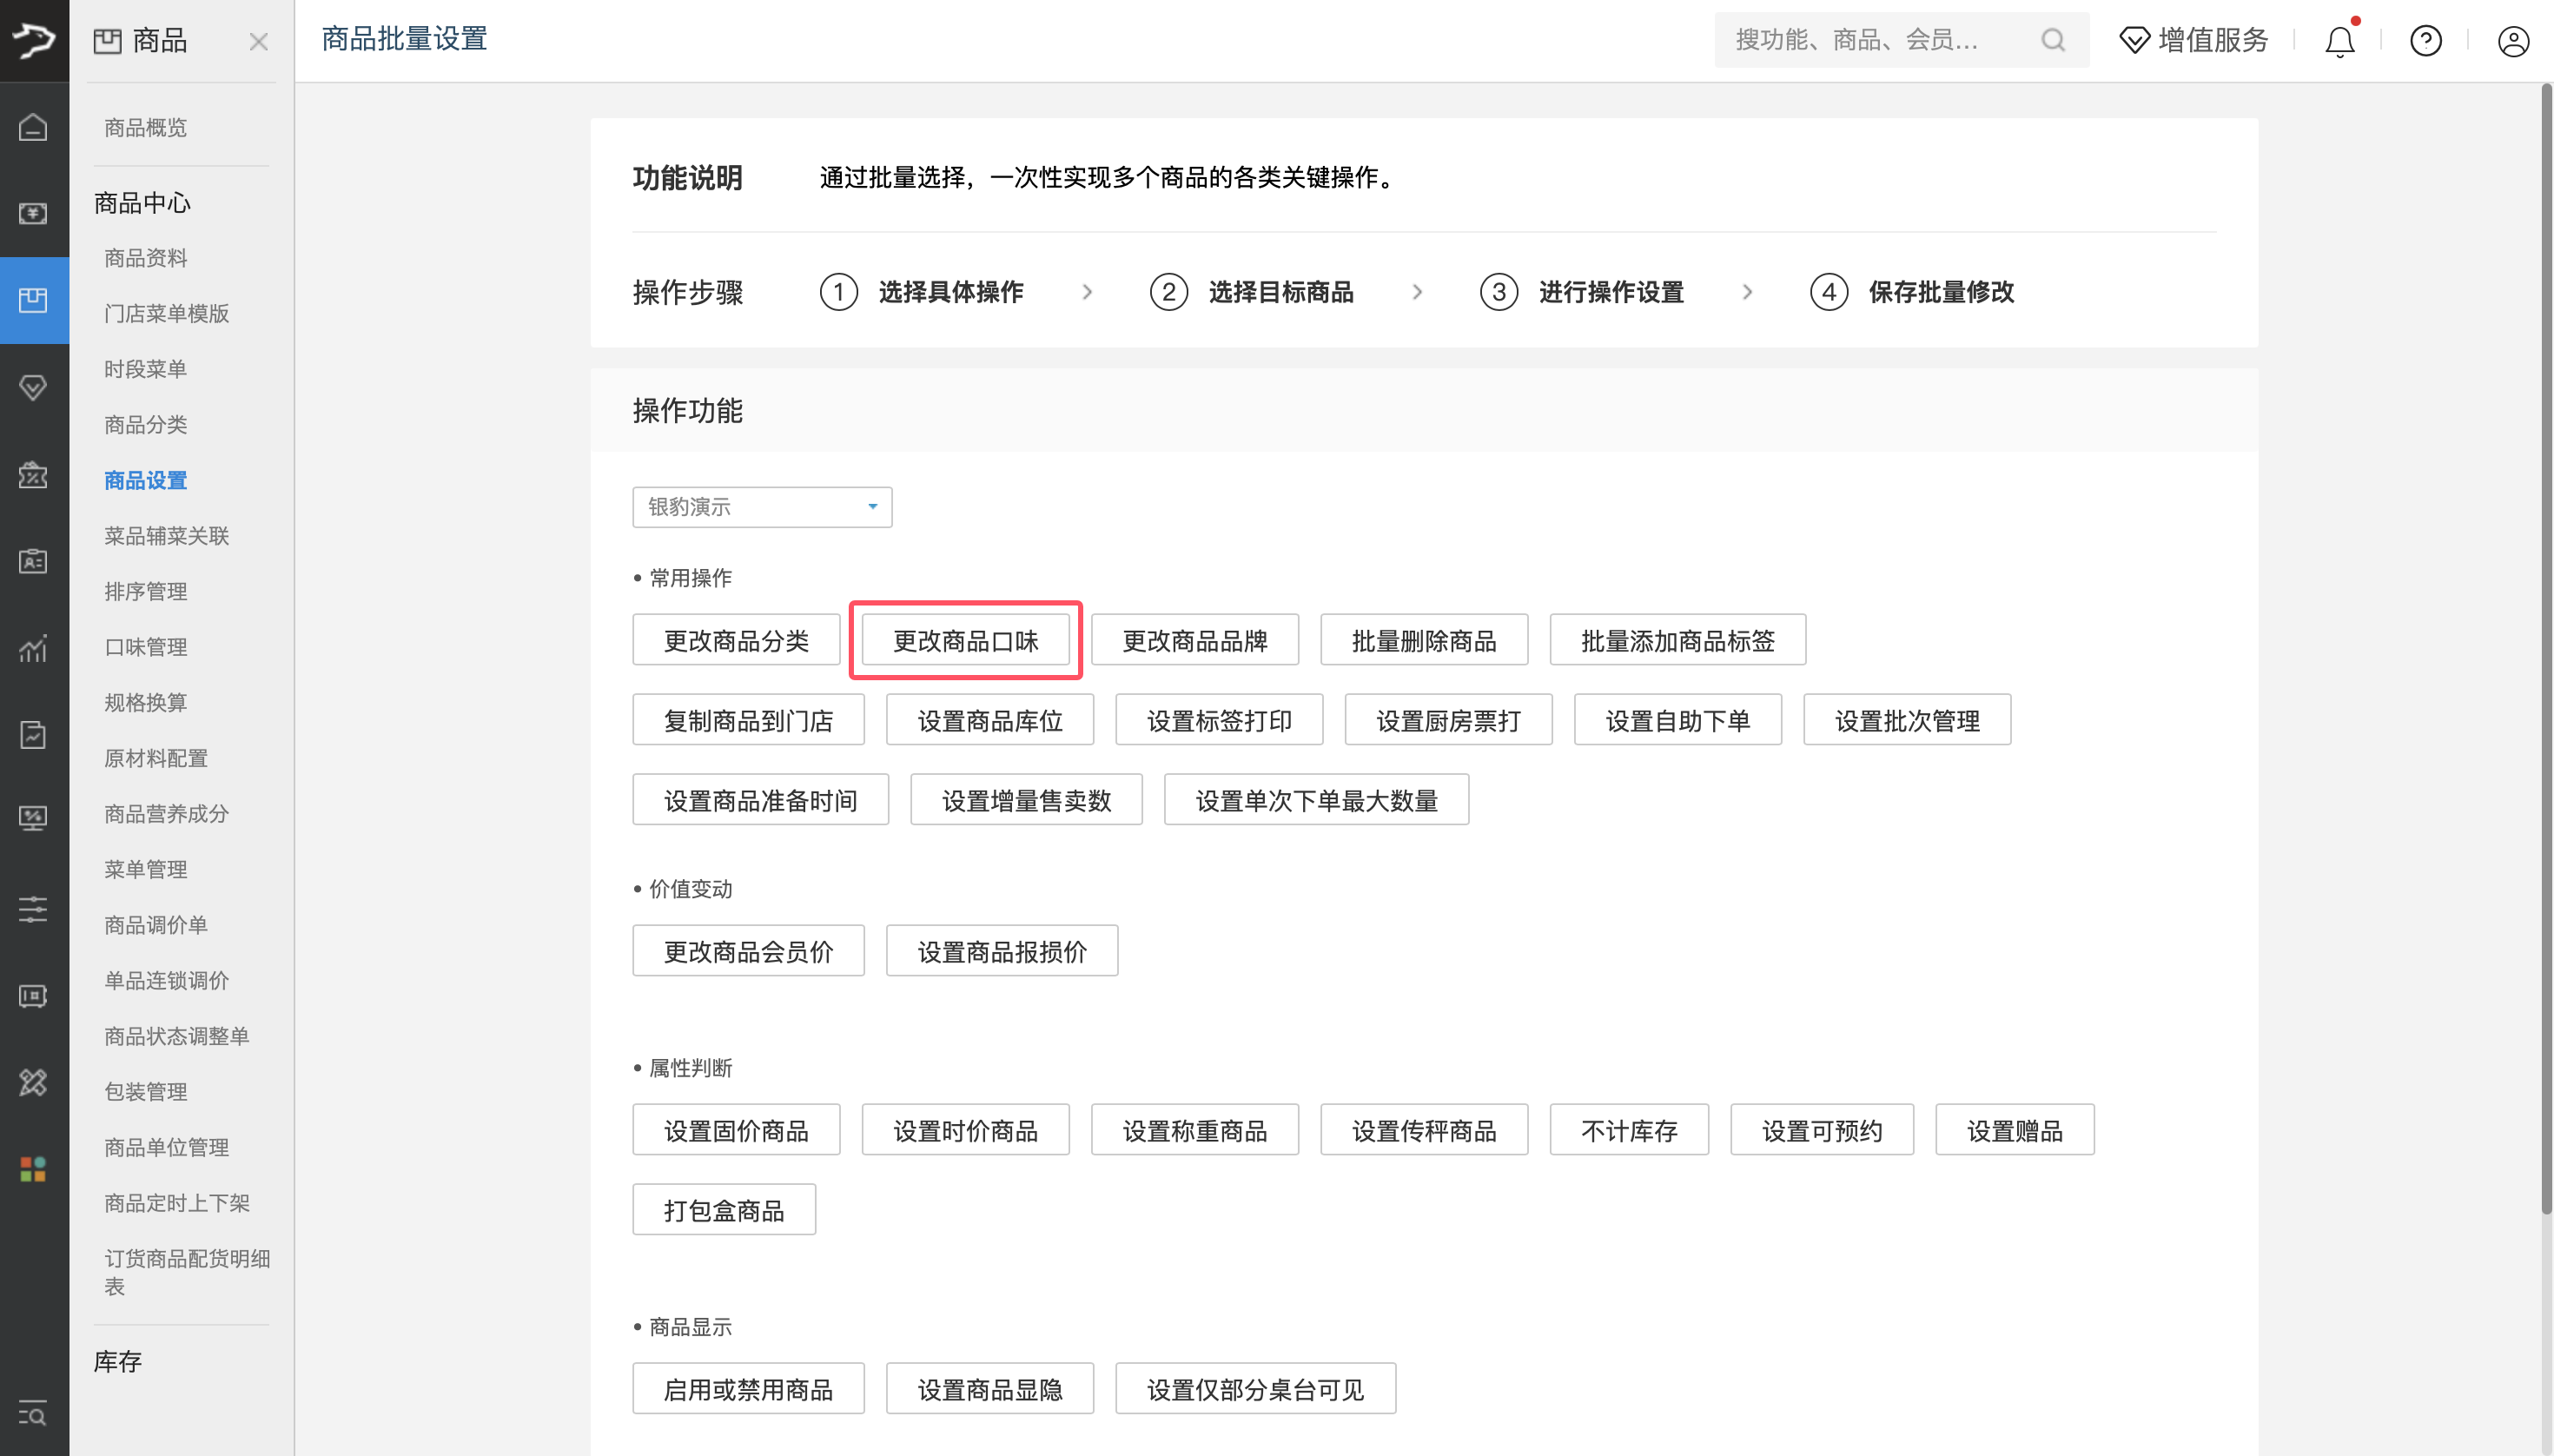Image resolution: width=2554 pixels, height=1456 pixels.
Task: Close the 商品 side panel
Action: point(259,41)
